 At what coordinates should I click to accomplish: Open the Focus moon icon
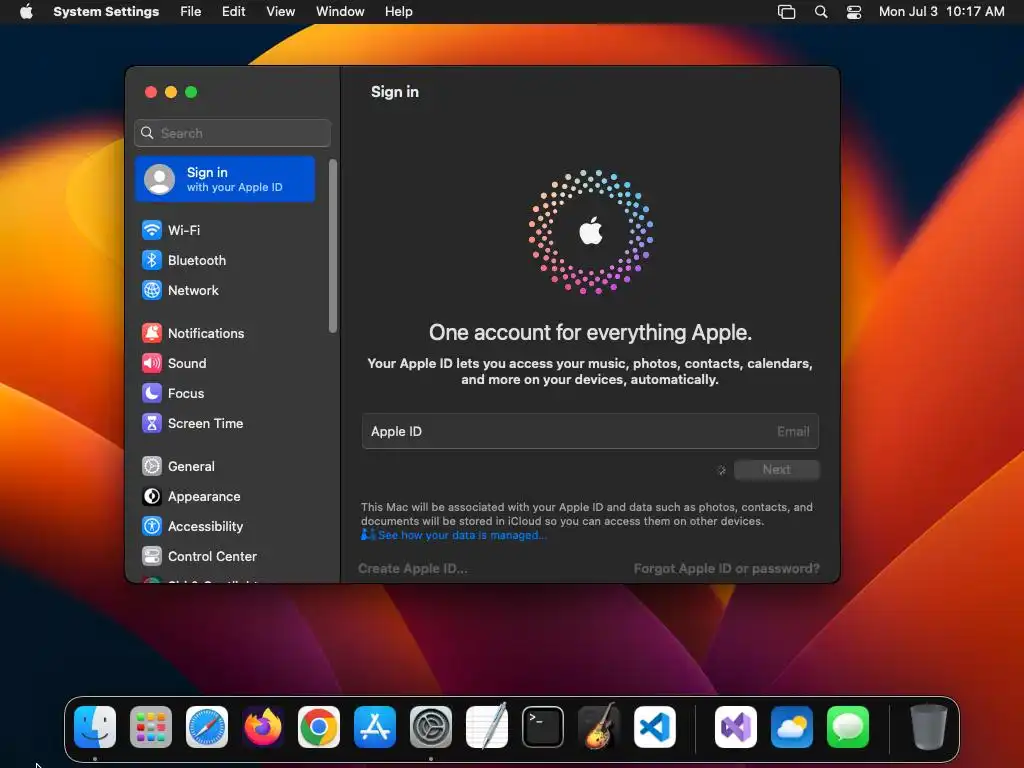coord(152,393)
